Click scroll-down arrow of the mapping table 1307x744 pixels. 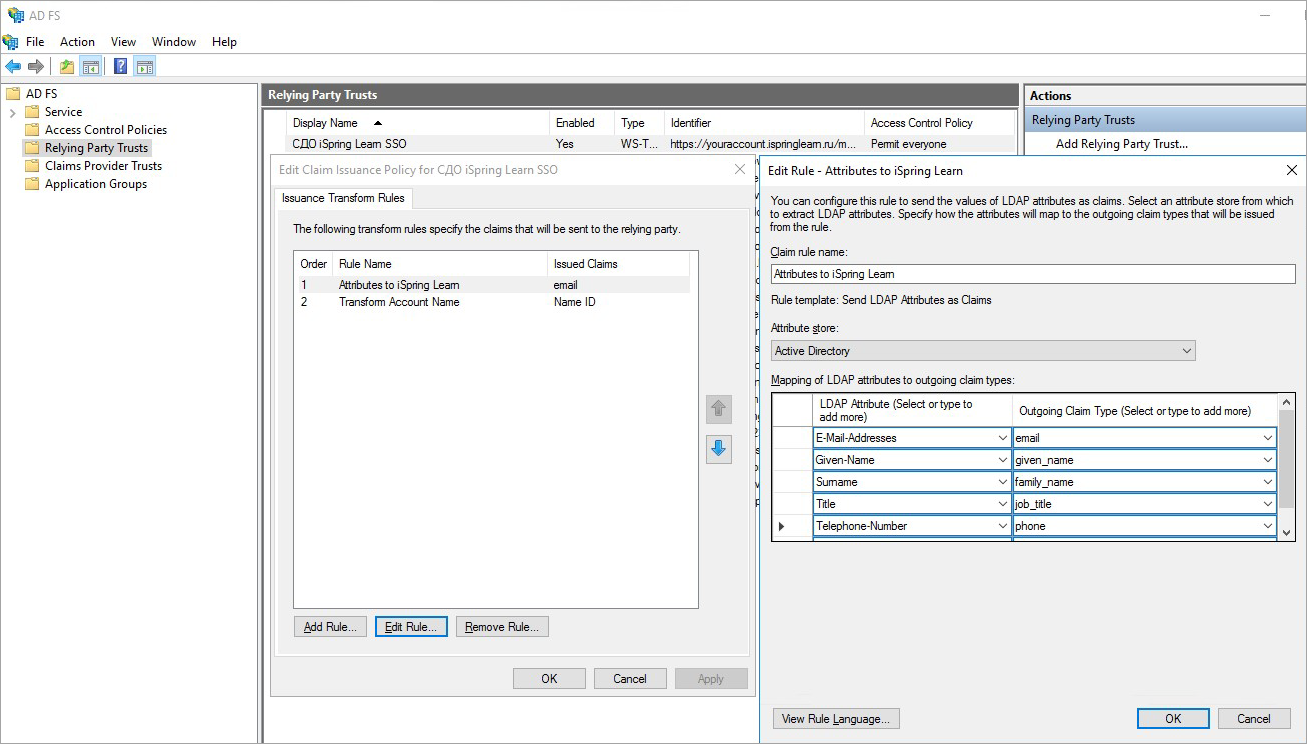pyautogui.click(x=1287, y=533)
